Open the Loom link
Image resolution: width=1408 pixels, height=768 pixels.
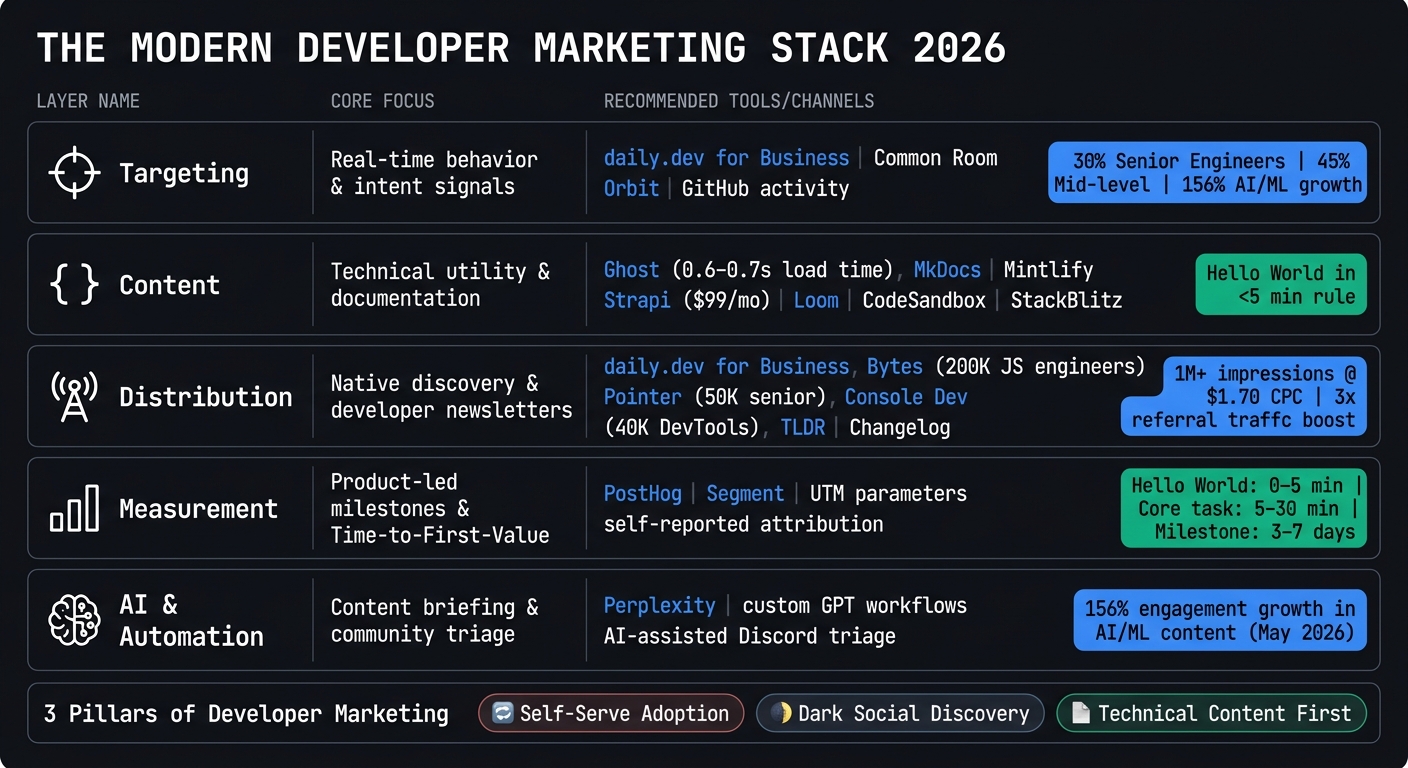pyautogui.click(x=816, y=300)
